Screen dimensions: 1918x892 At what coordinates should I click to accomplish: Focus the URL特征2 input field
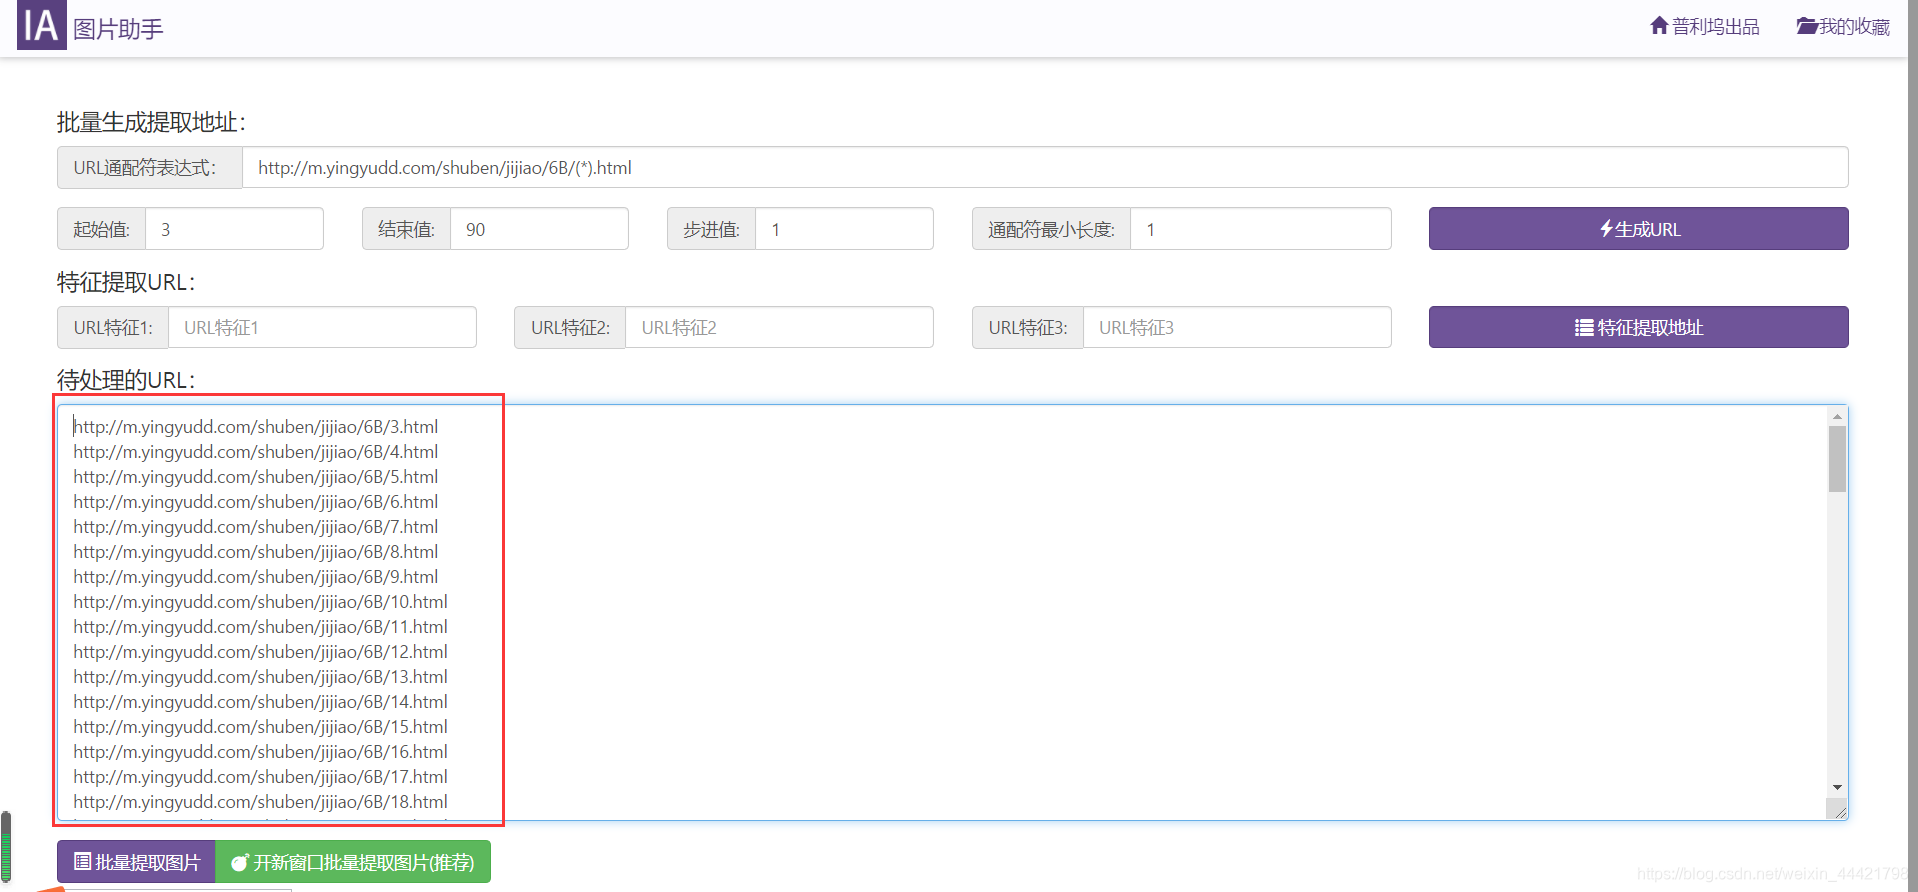click(779, 327)
